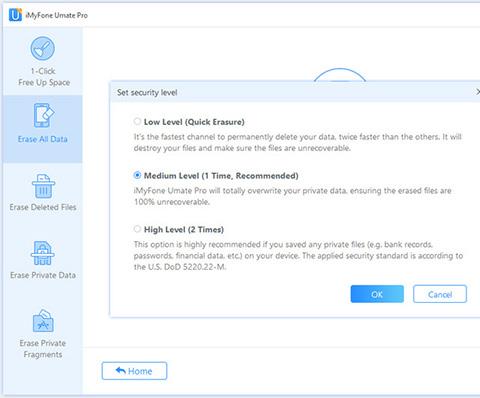Switch to Erase Private Data label

pos(43,275)
